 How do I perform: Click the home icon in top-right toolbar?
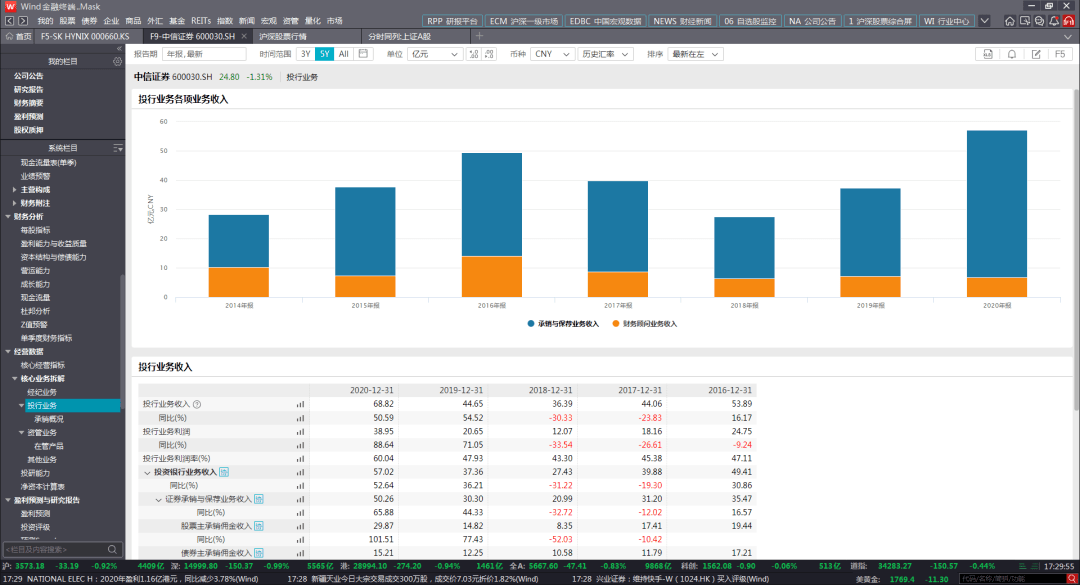1010,20
